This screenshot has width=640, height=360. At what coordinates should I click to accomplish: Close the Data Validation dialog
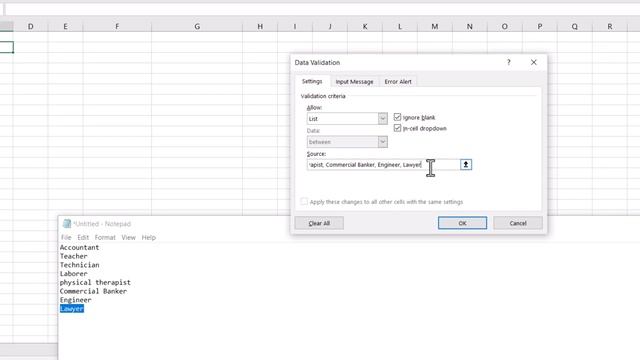(x=533, y=62)
